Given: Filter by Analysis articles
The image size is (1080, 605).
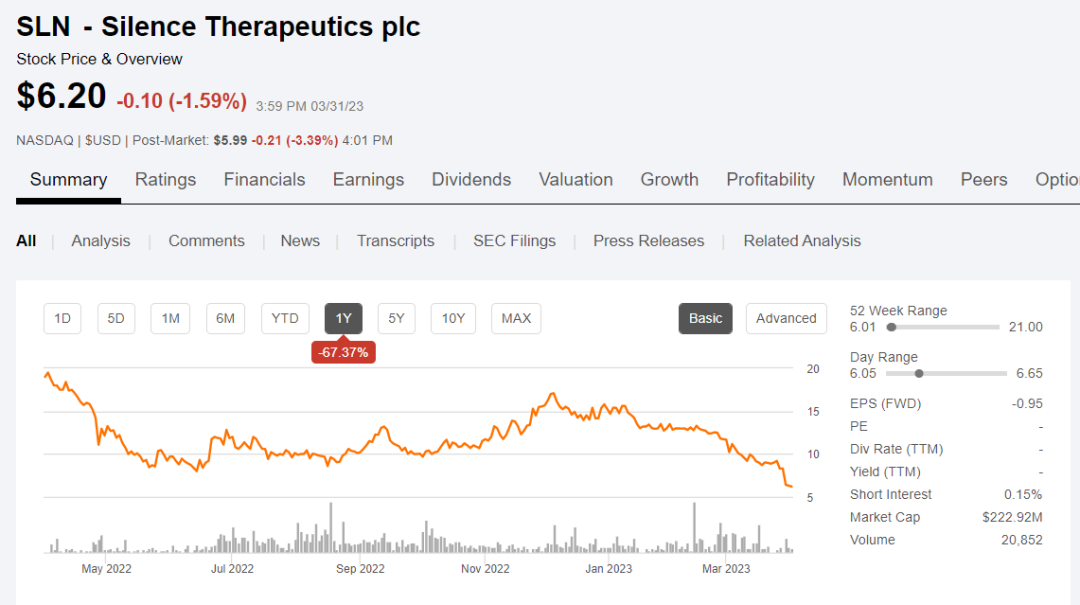Looking at the screenshot, I should (101, 241).
